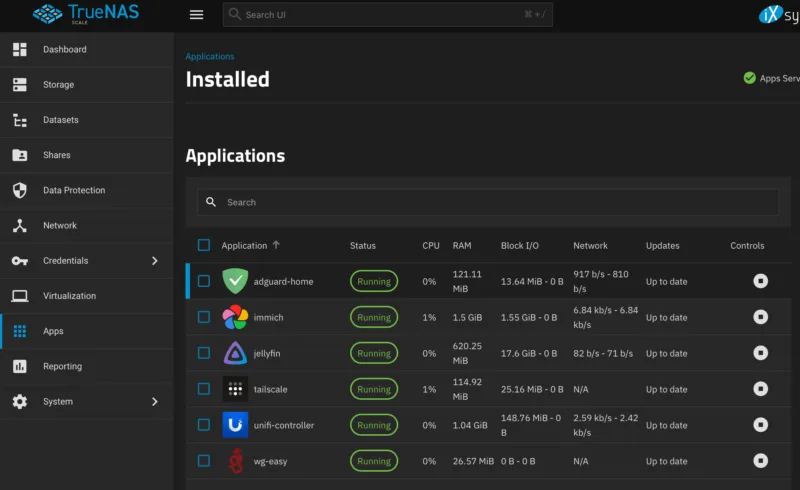Stop the wg-easy application
The width and height of the screenshot is (800, 490).
coord(760,461)
